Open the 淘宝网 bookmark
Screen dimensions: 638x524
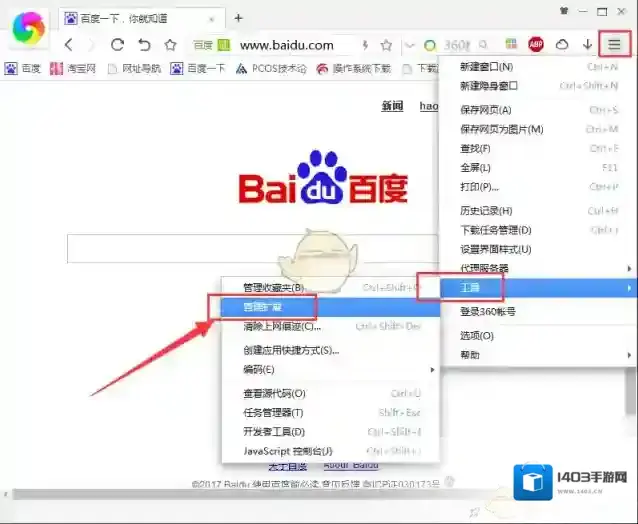pos(73,68)
